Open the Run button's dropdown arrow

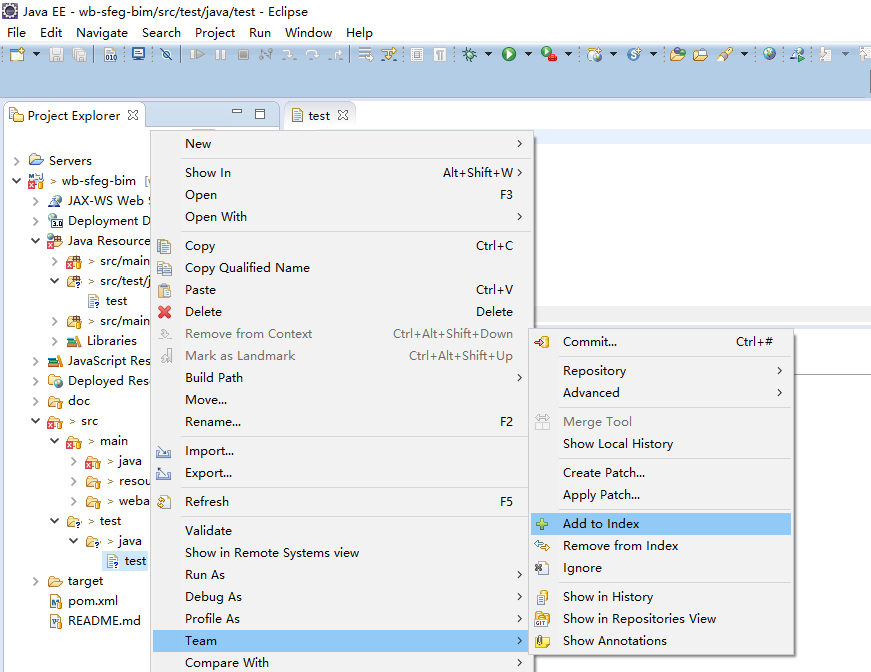coord(528,54)
